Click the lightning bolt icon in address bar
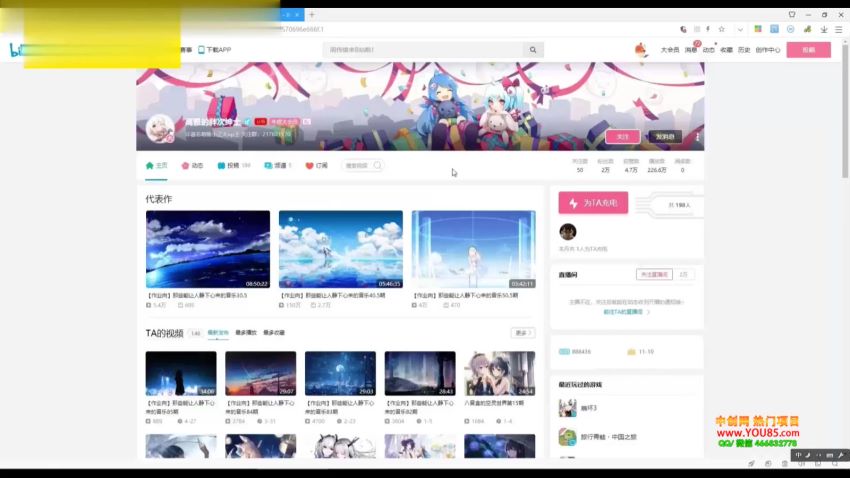This screenshot has height=478, width=850. pyautogui.click(x=708, y=29)
